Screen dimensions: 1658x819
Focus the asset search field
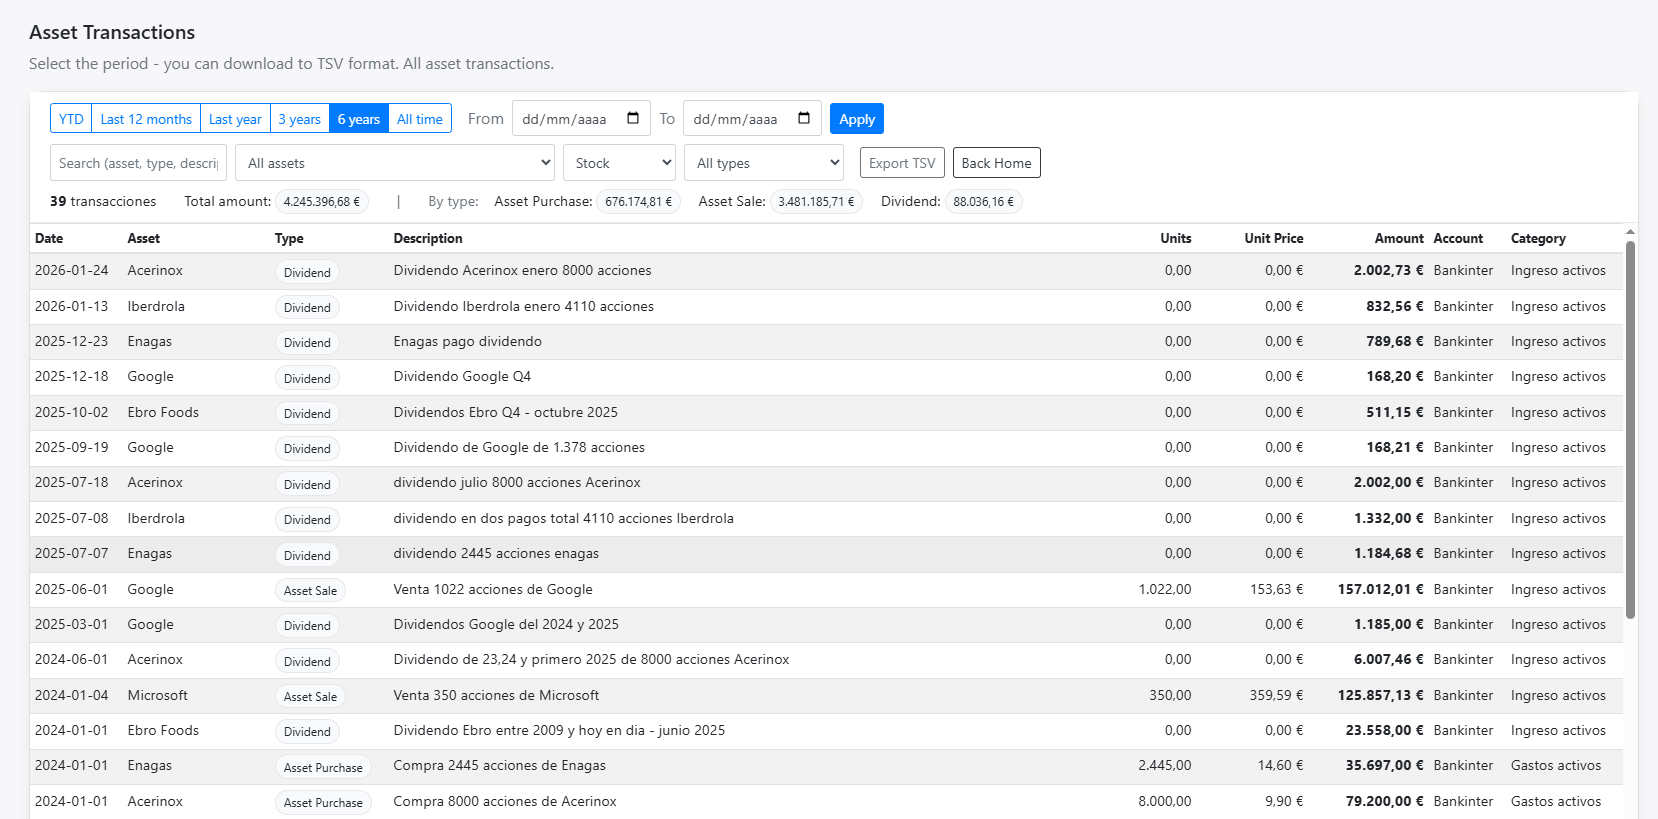(x=138, y=163)
